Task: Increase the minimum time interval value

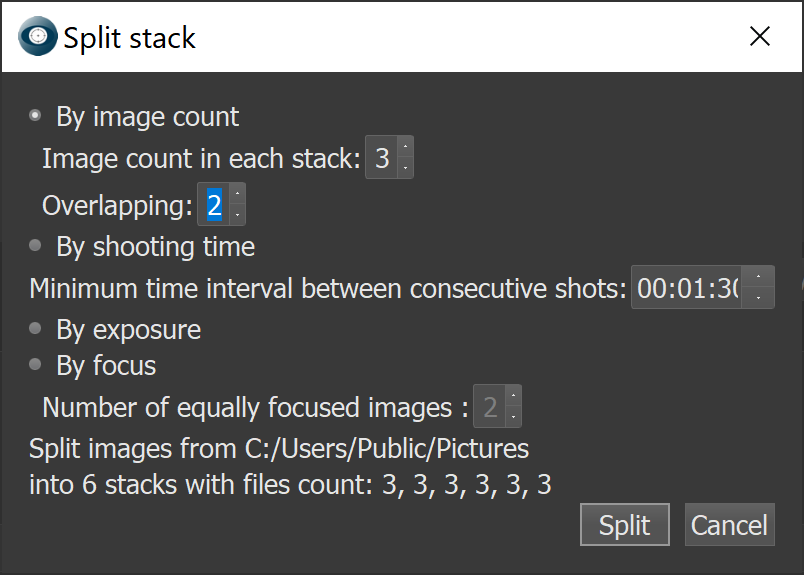Action: [x=759, y=278]
